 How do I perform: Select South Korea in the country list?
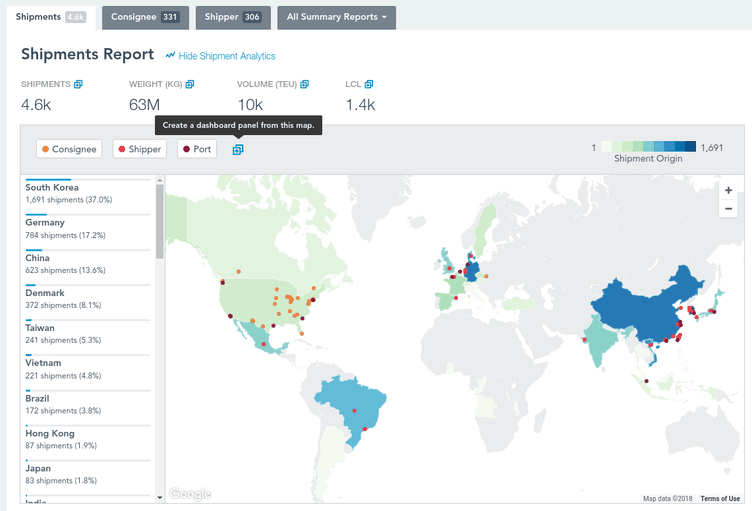88,193
